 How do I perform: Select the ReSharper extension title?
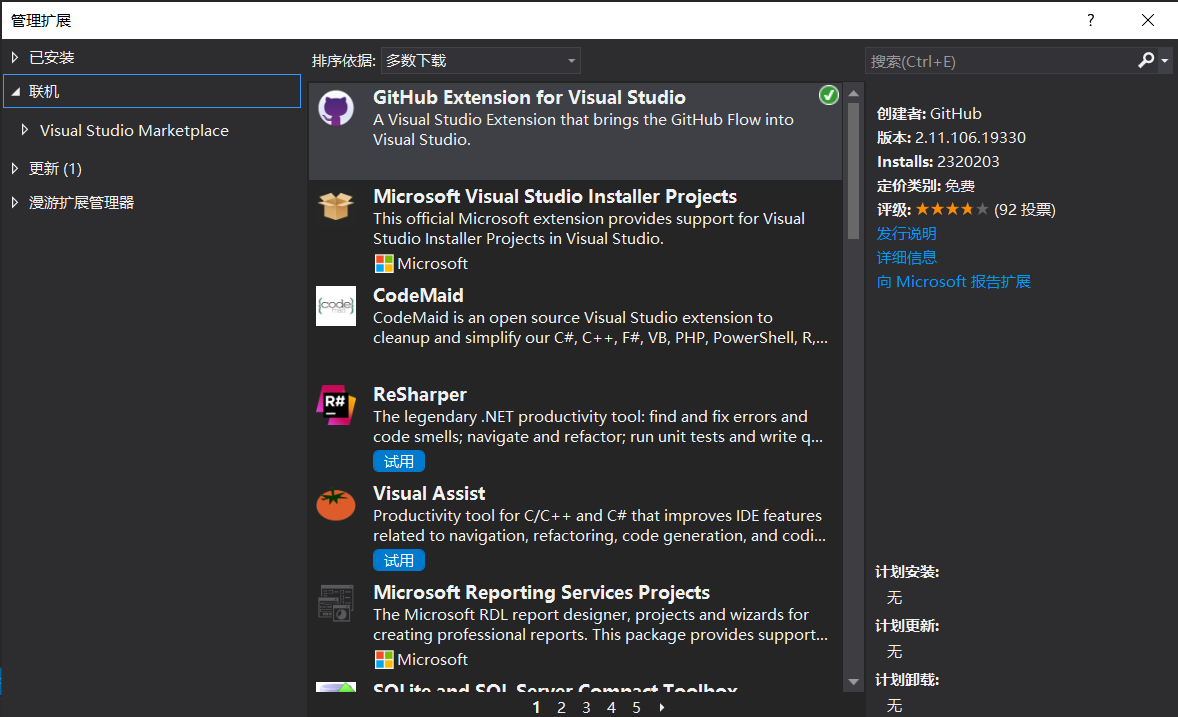(420, 395)
